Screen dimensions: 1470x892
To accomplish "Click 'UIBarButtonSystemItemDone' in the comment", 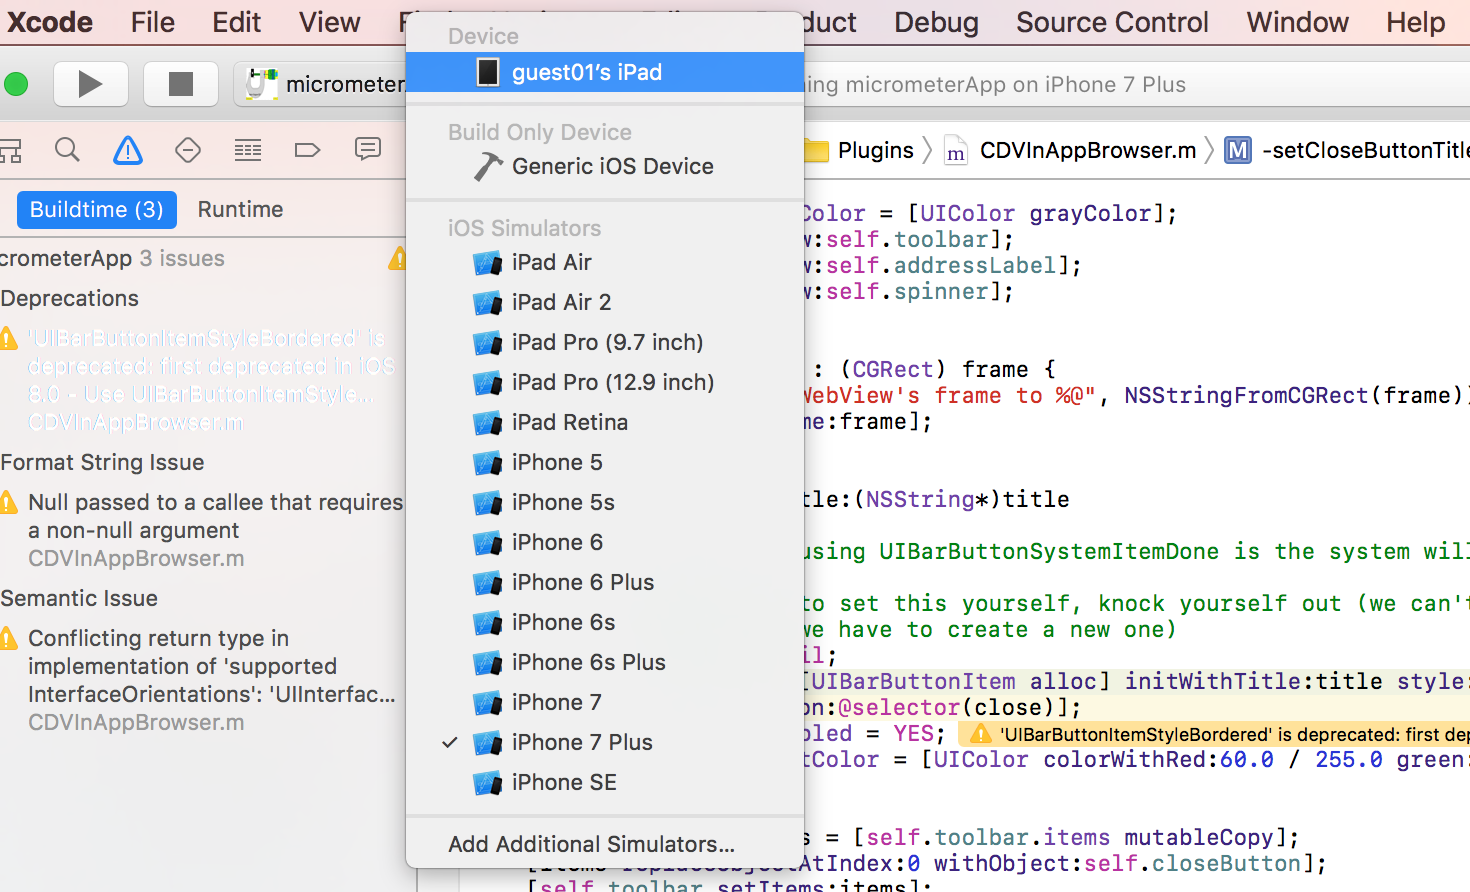I will (1049, 552).
